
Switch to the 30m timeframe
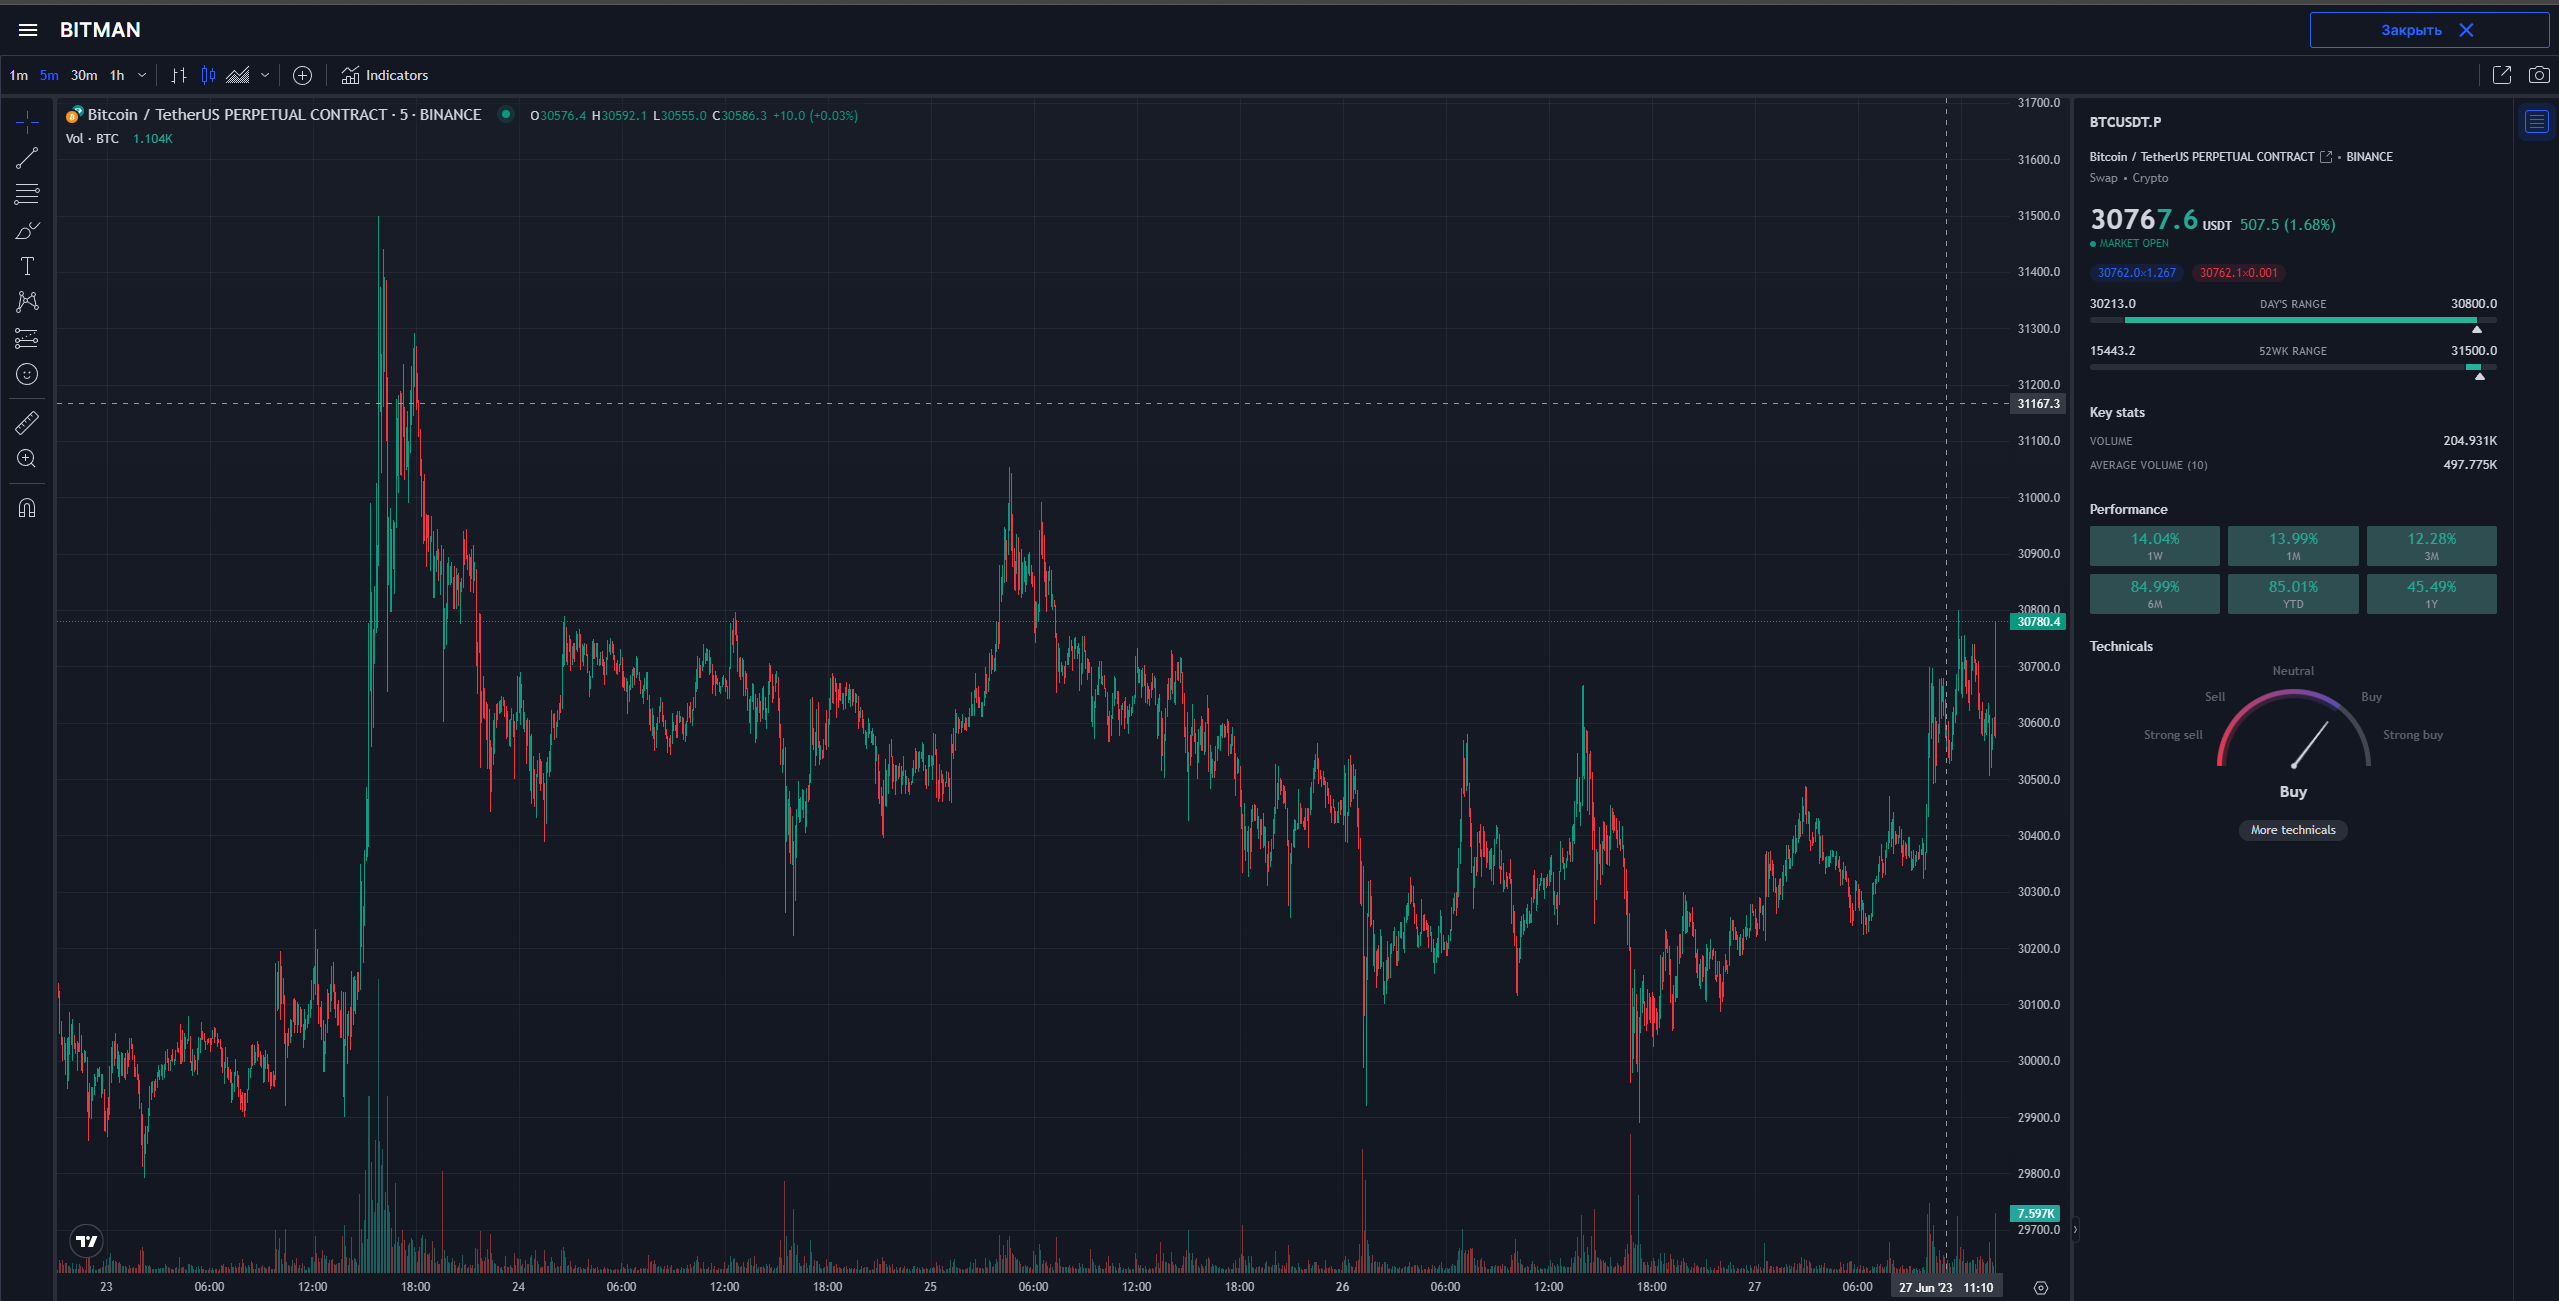tap(84, 75)
